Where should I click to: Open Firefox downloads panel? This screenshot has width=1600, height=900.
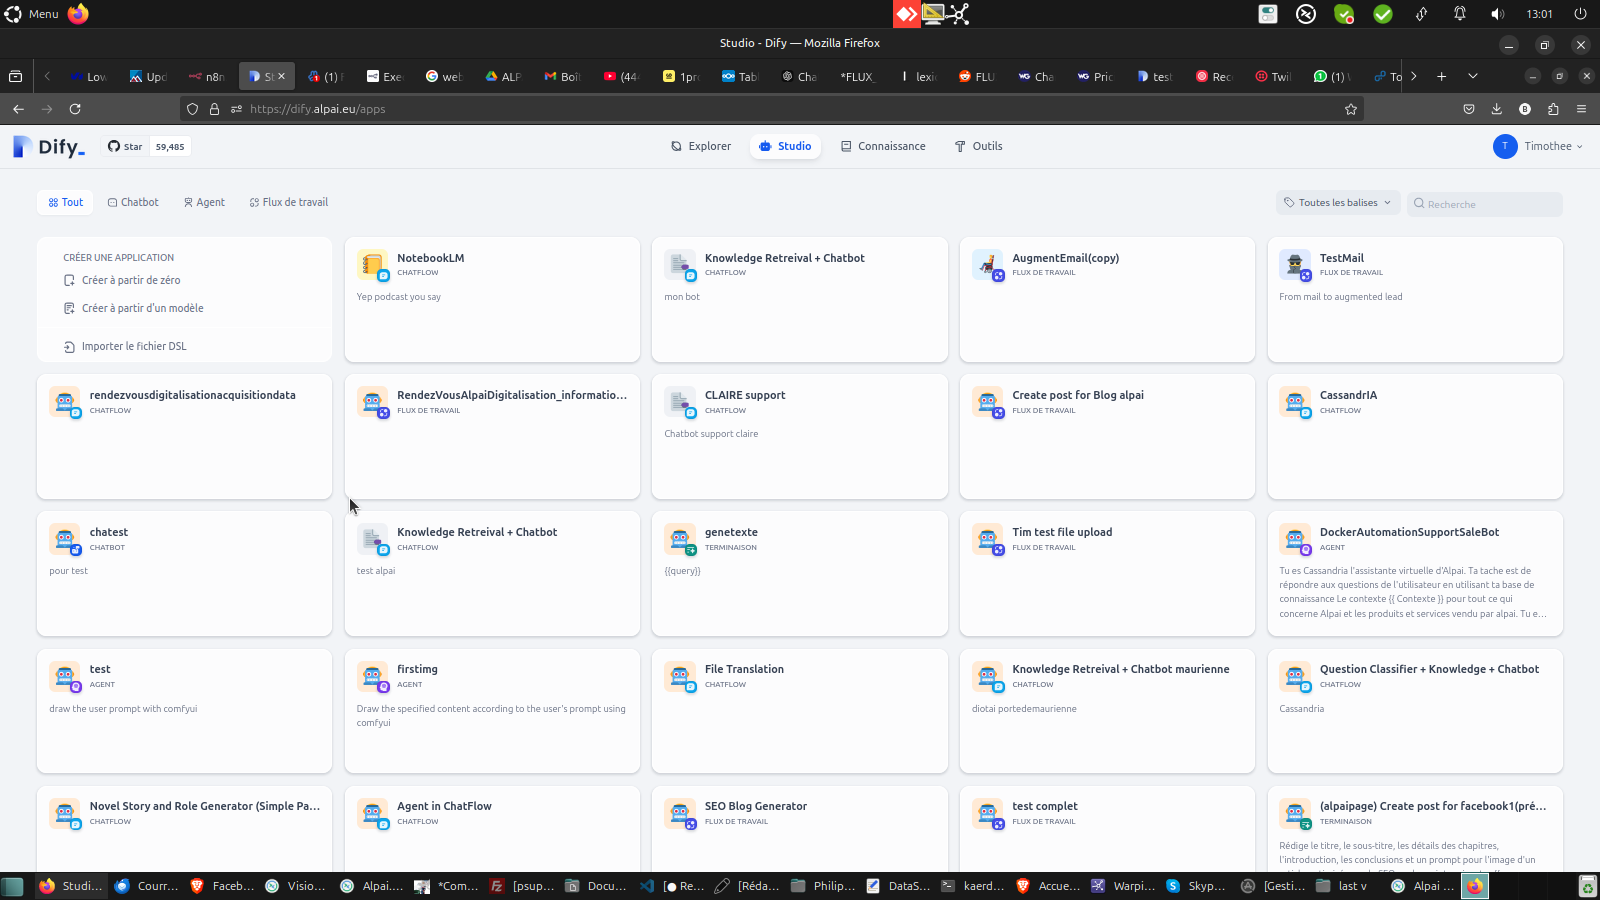point(1497,109)
